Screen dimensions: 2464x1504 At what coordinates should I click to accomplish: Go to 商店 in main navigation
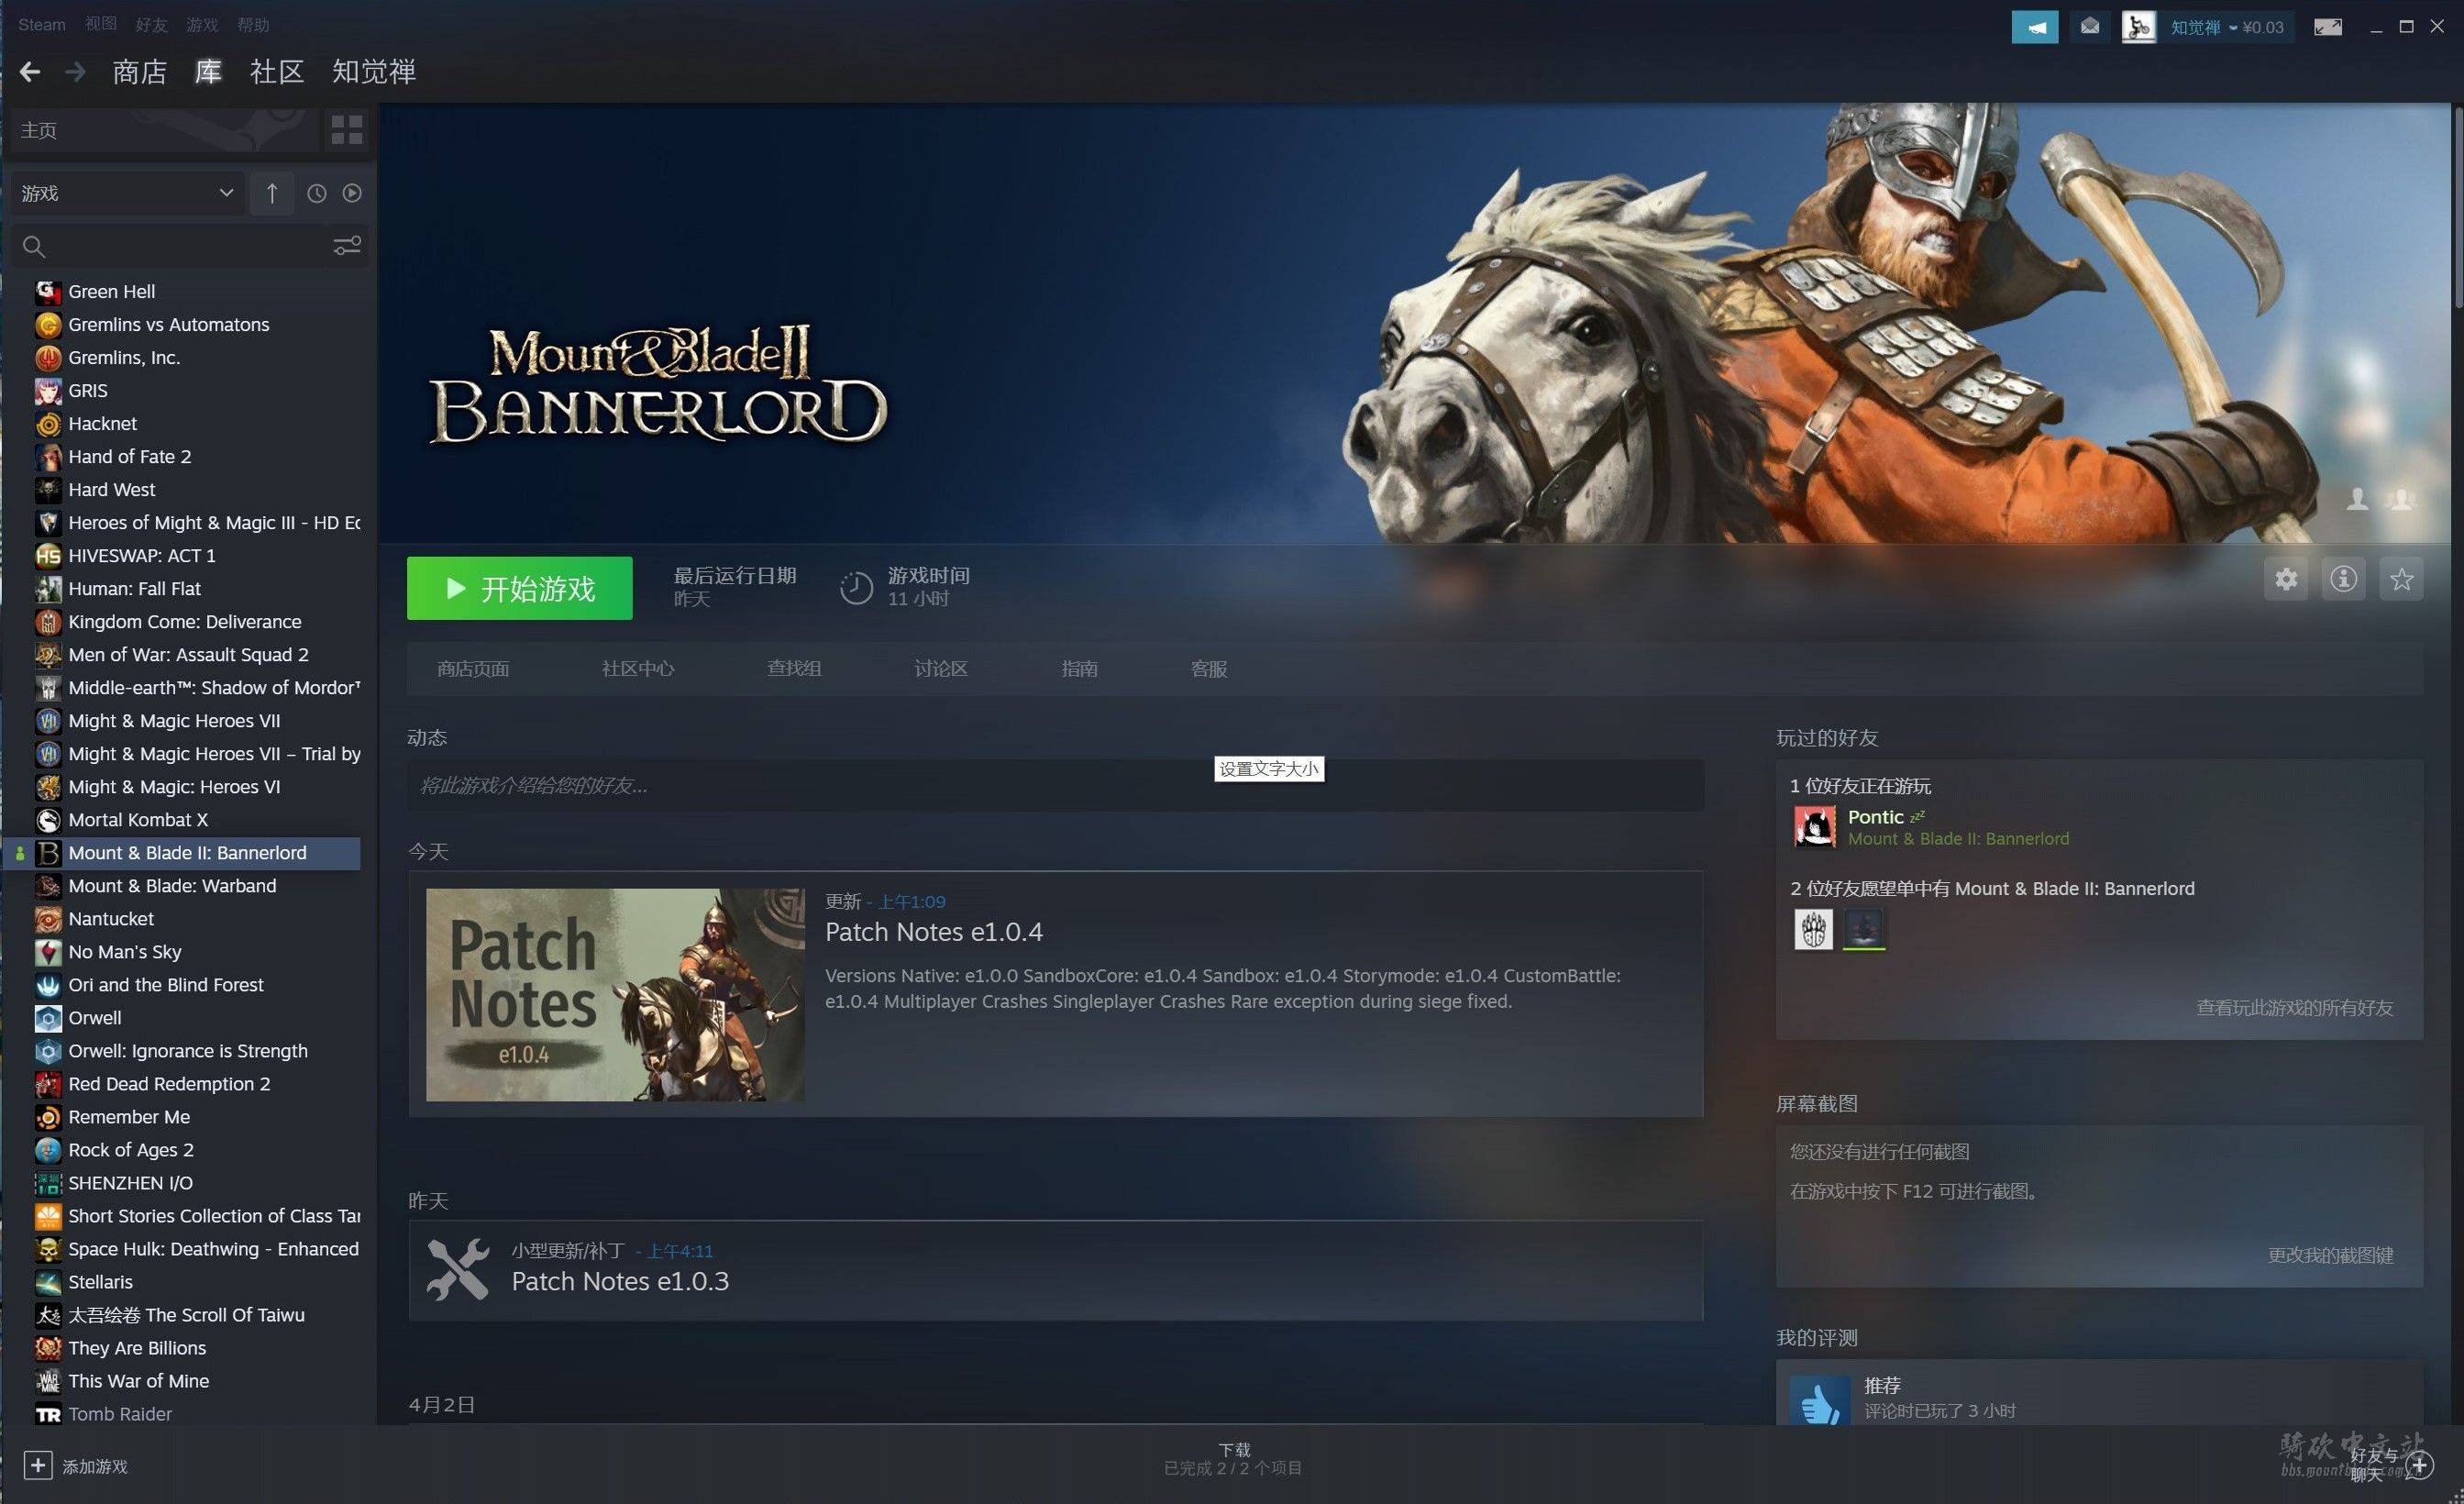[140, 72]
